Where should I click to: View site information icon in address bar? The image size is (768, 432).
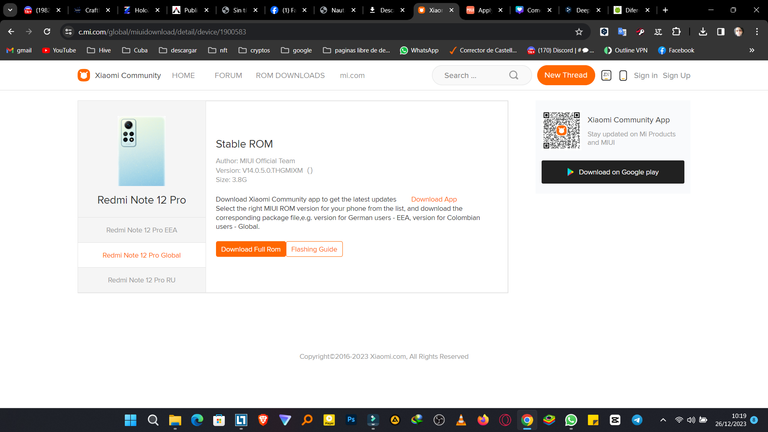point(69,32)
